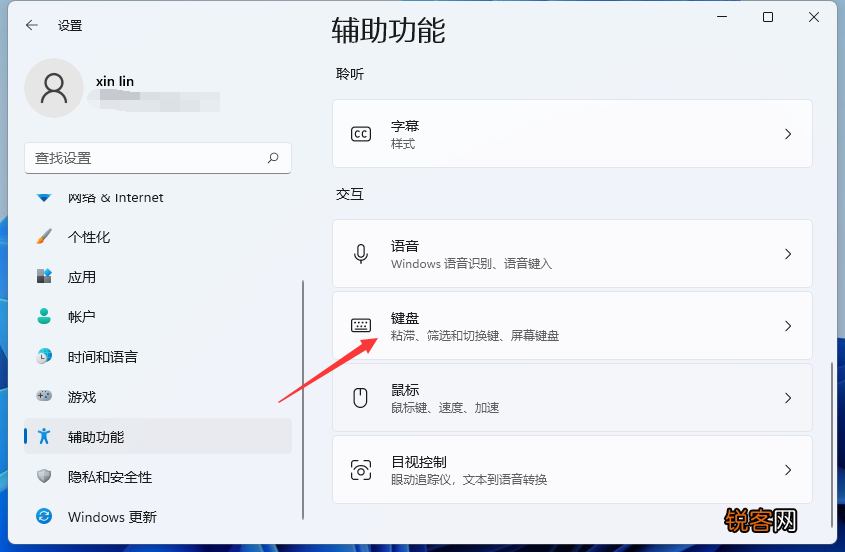Click the main content scrollbar
This screenshot has height=552, width=845.
point(832,445)
